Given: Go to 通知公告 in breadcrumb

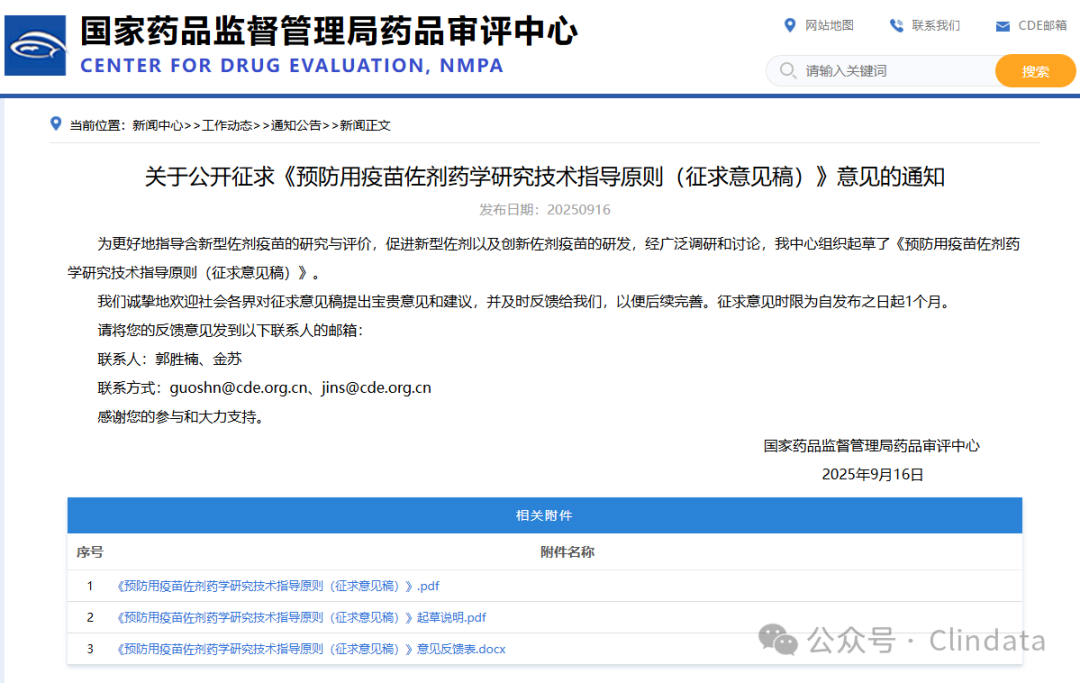Looking at the screenshot, I should tap(296, 125).
